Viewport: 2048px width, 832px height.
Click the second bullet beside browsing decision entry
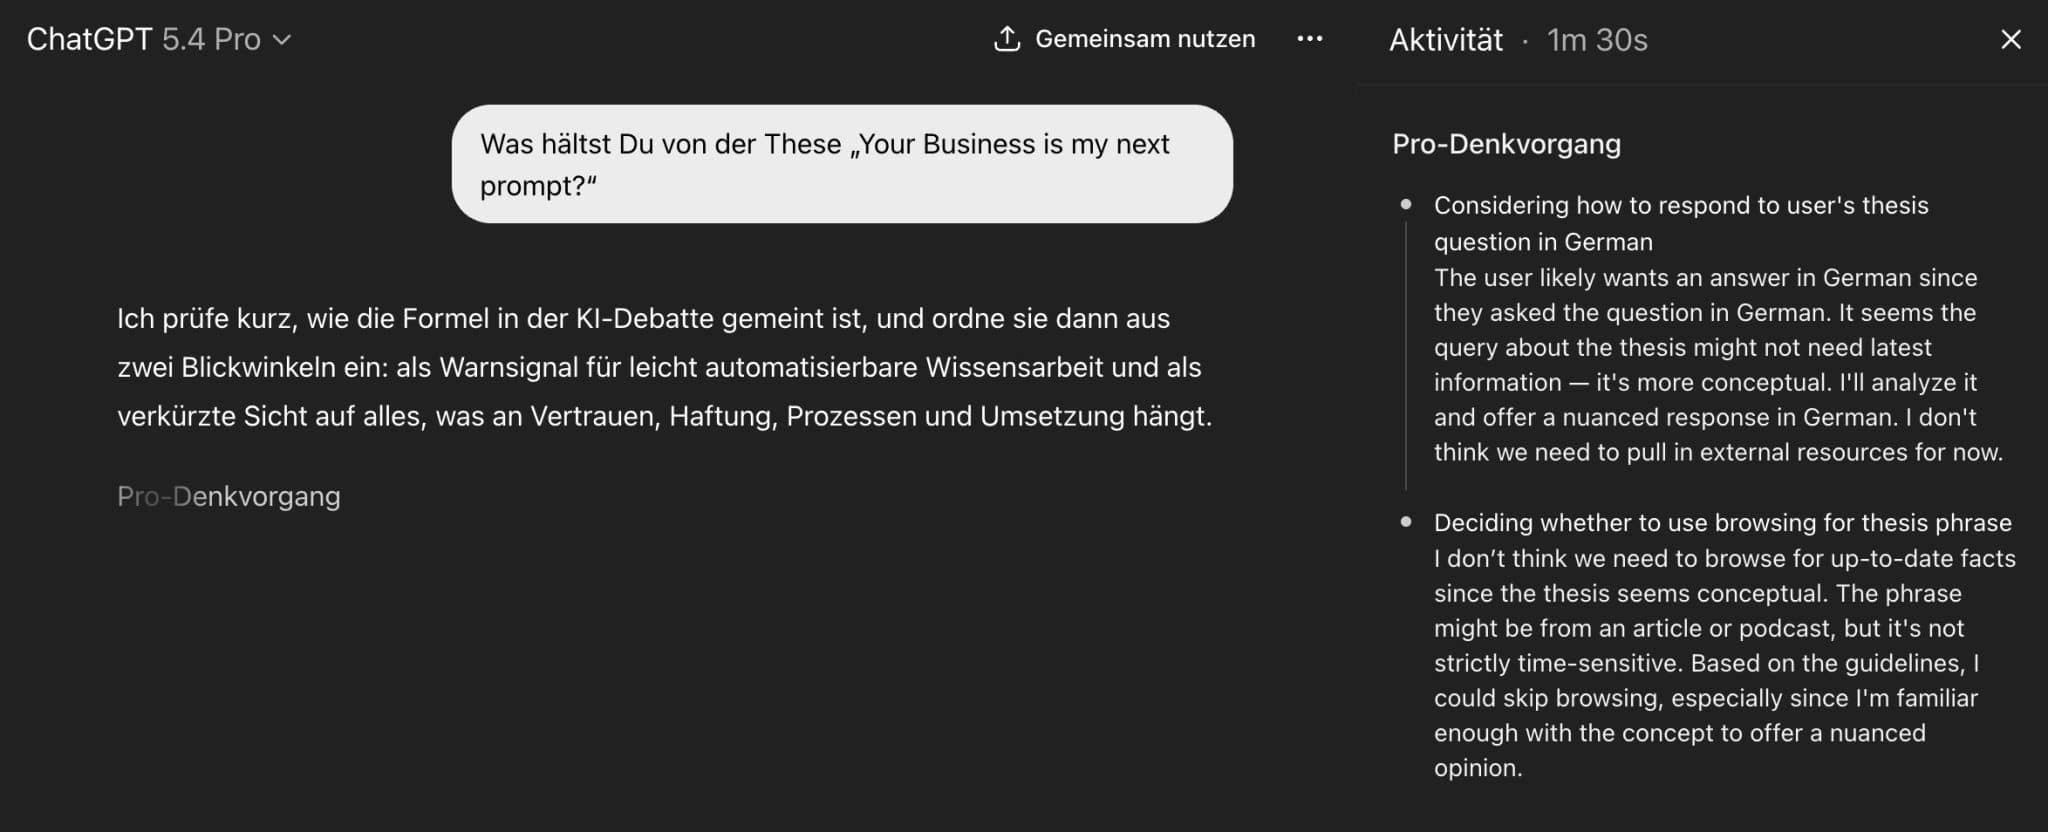[x=1407, y=522]
